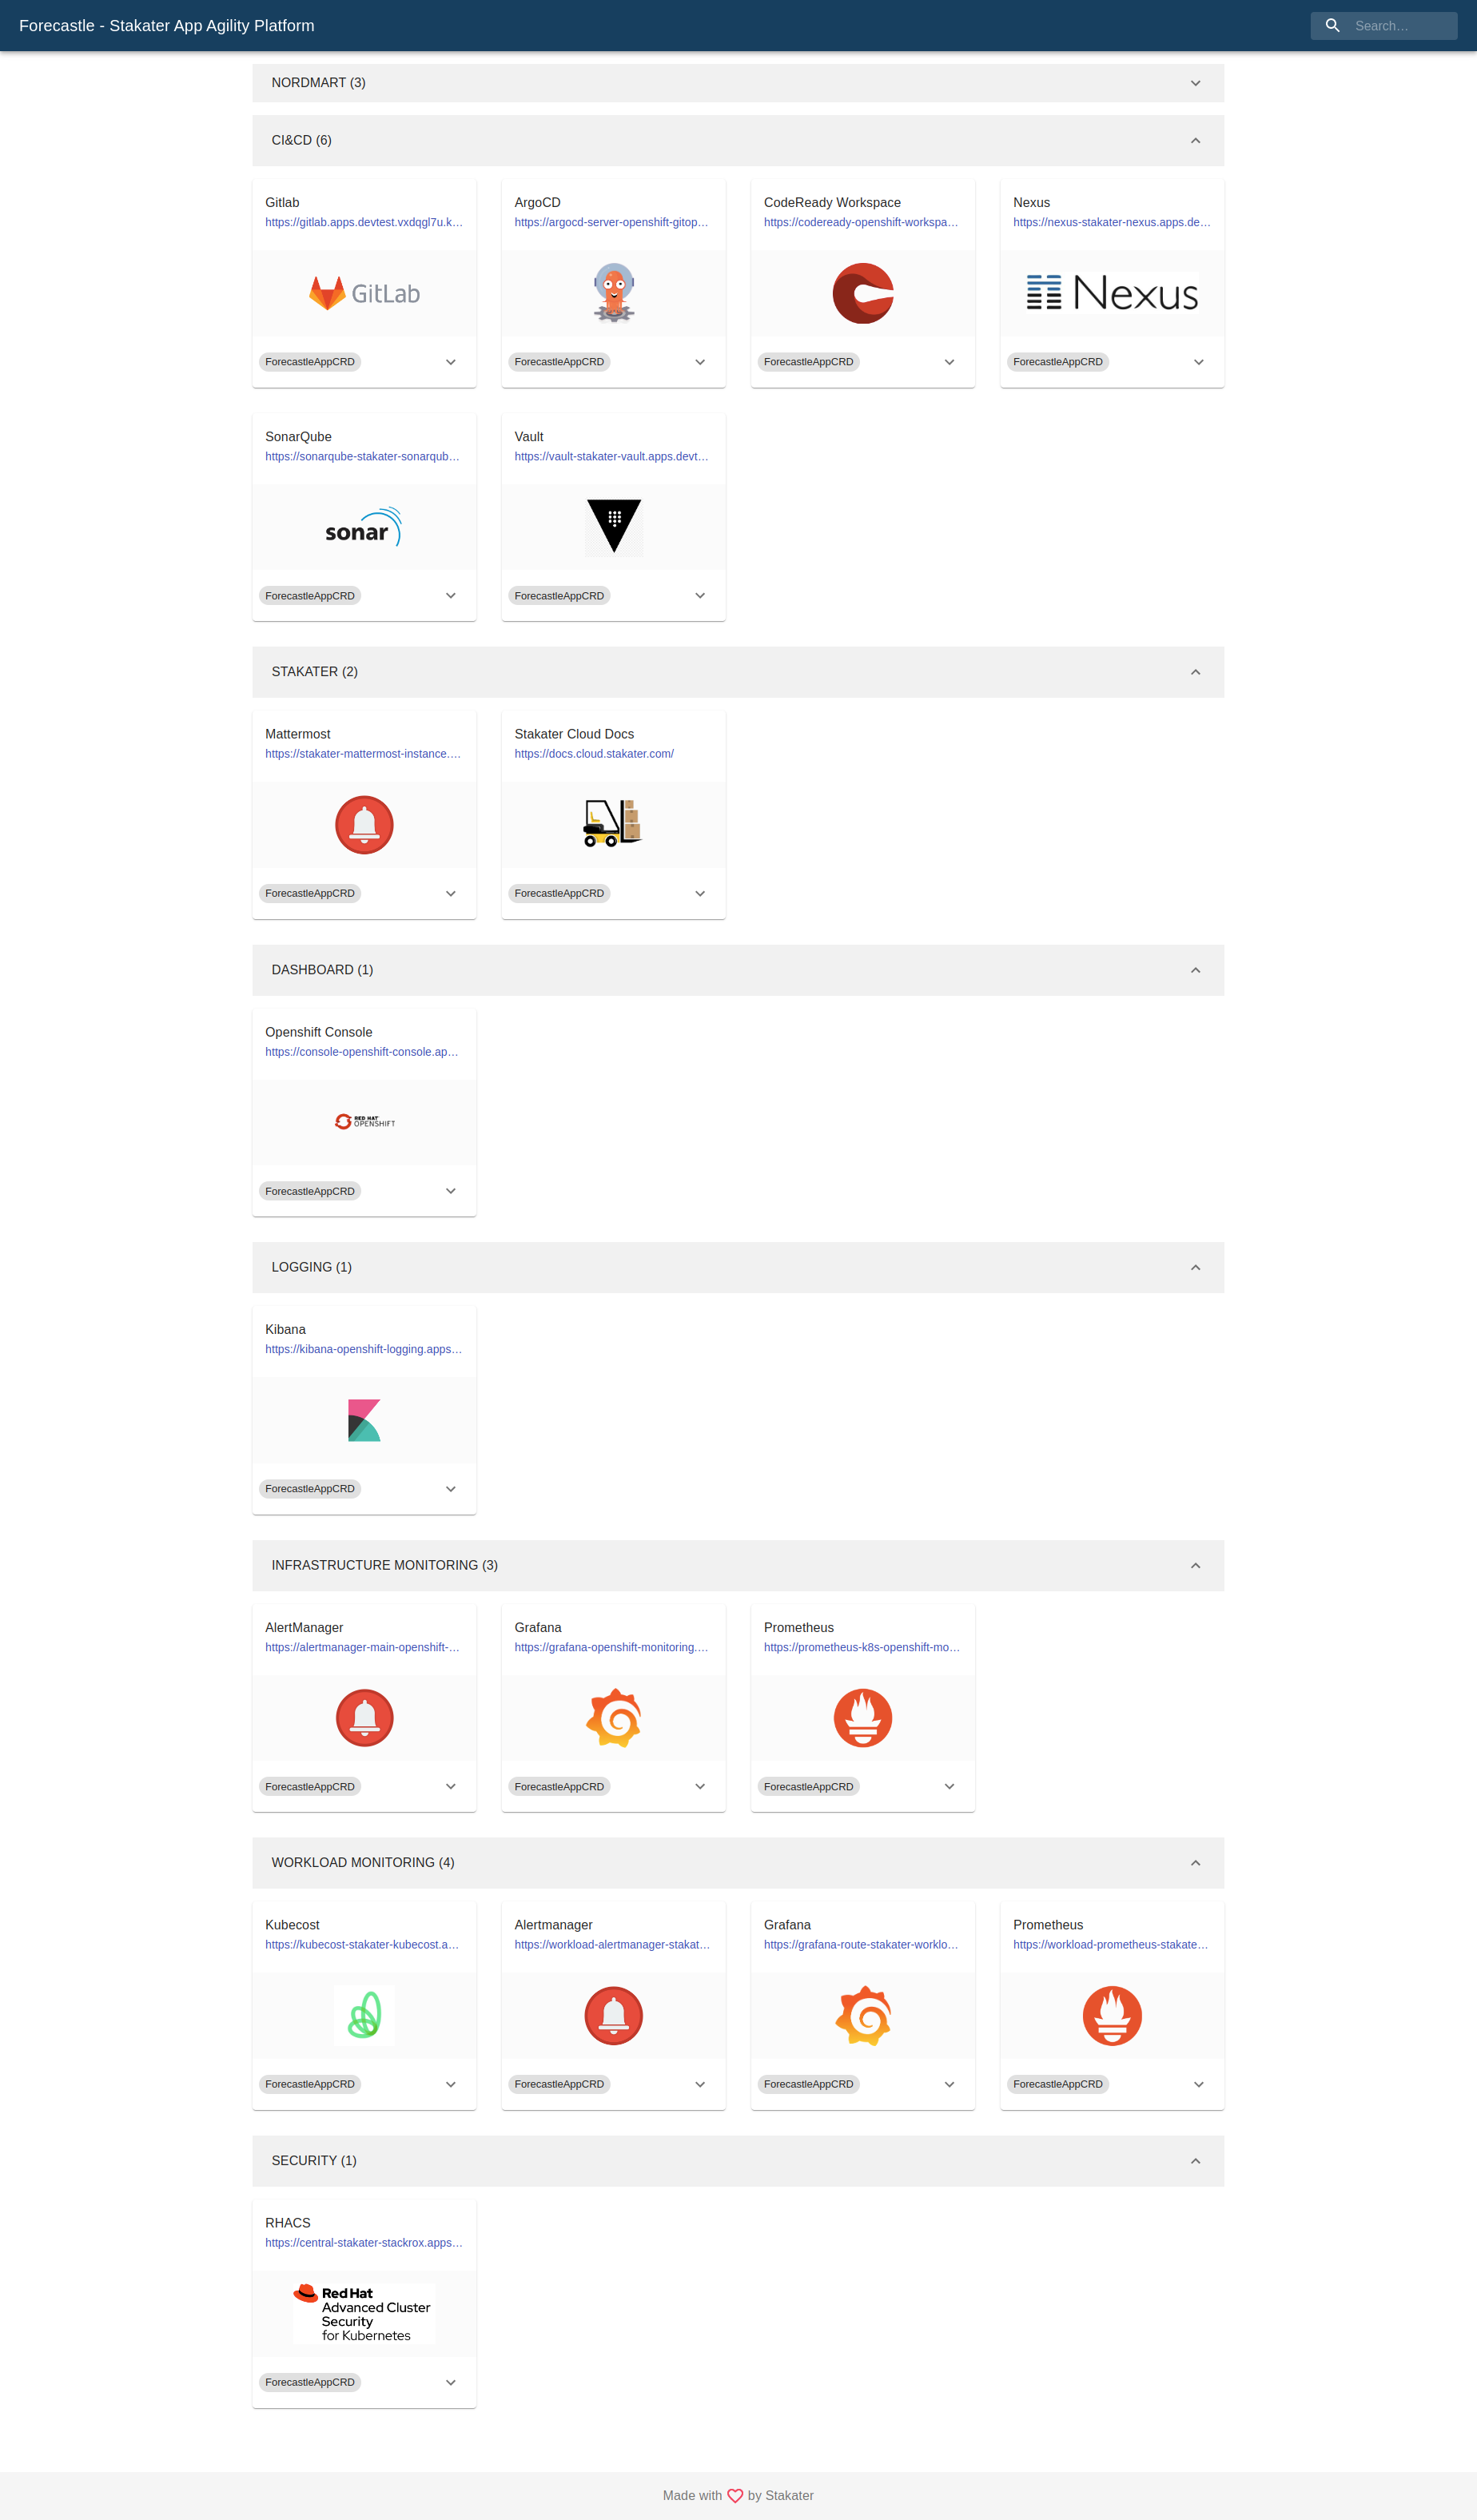Click the Kibana logo icon
Image resolution: width=1477 pixels, height=2520 pixels.
(363, 1421)
